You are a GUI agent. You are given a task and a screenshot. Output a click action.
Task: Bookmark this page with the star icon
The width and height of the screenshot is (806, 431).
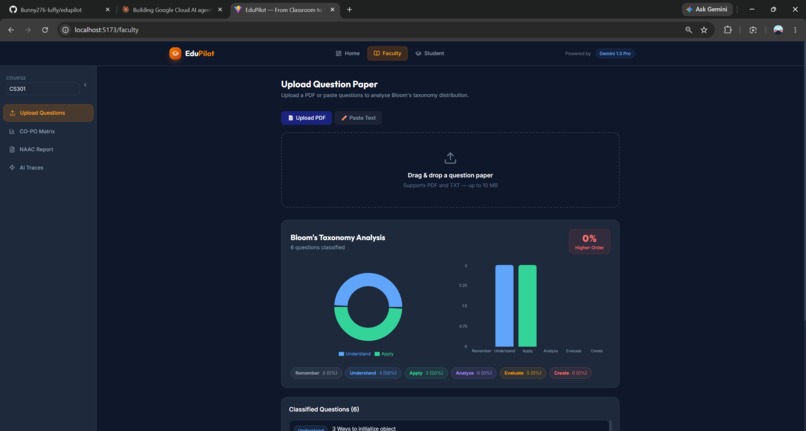click(704, 30)
